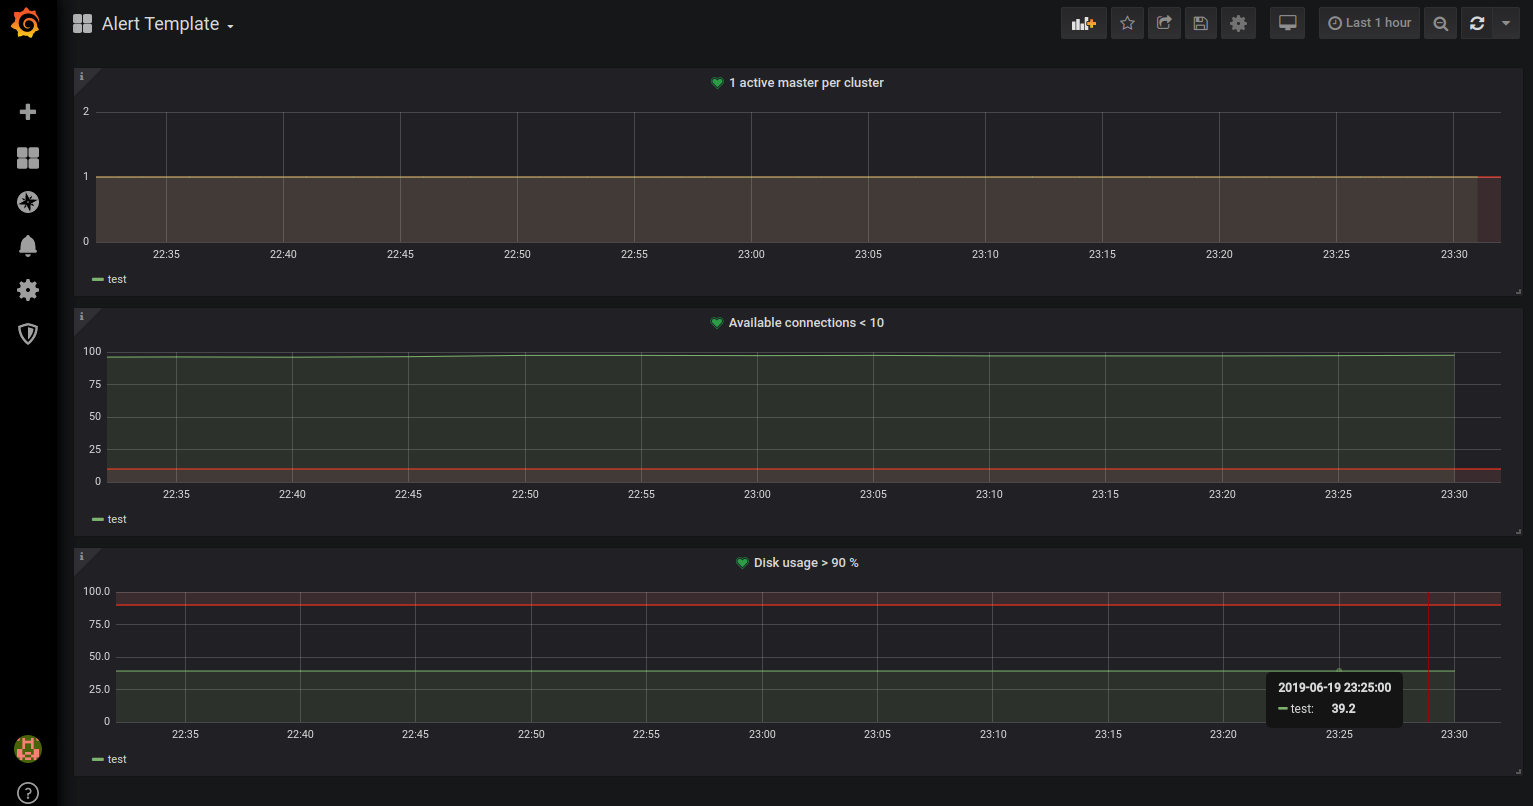Open Alerting bell icon in sidebar
The height and width of the screenshot is (806, 1533).
[x=28, y=246]
